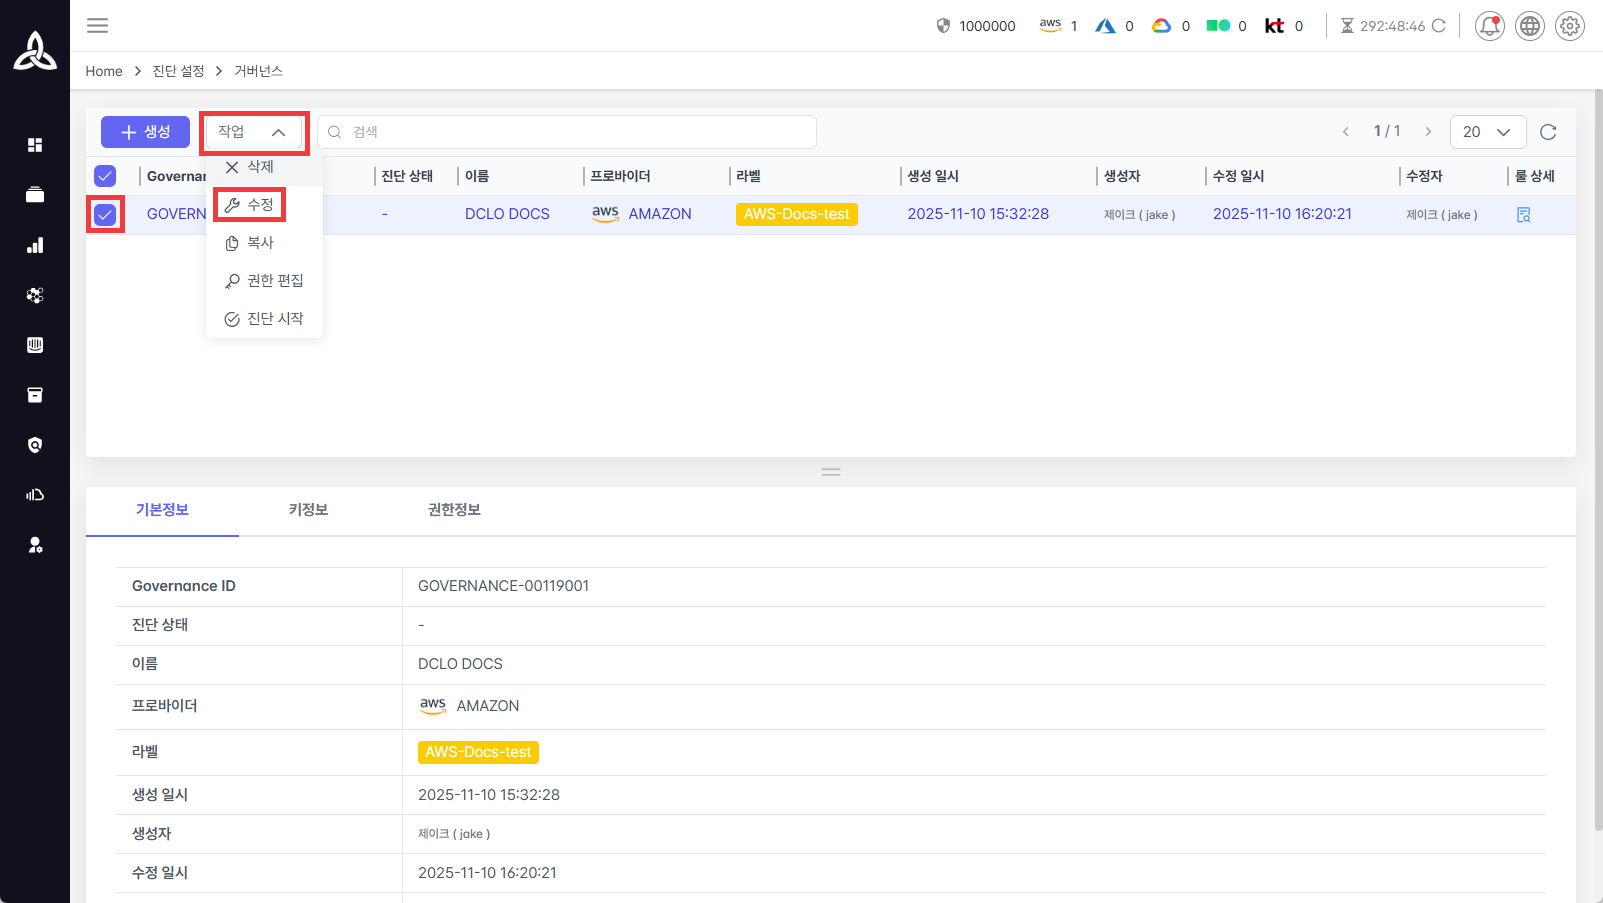Viewport: 1603px width, 903px height.
Task: Open the page size 20 dropdown
Action: pos(1487,132)
